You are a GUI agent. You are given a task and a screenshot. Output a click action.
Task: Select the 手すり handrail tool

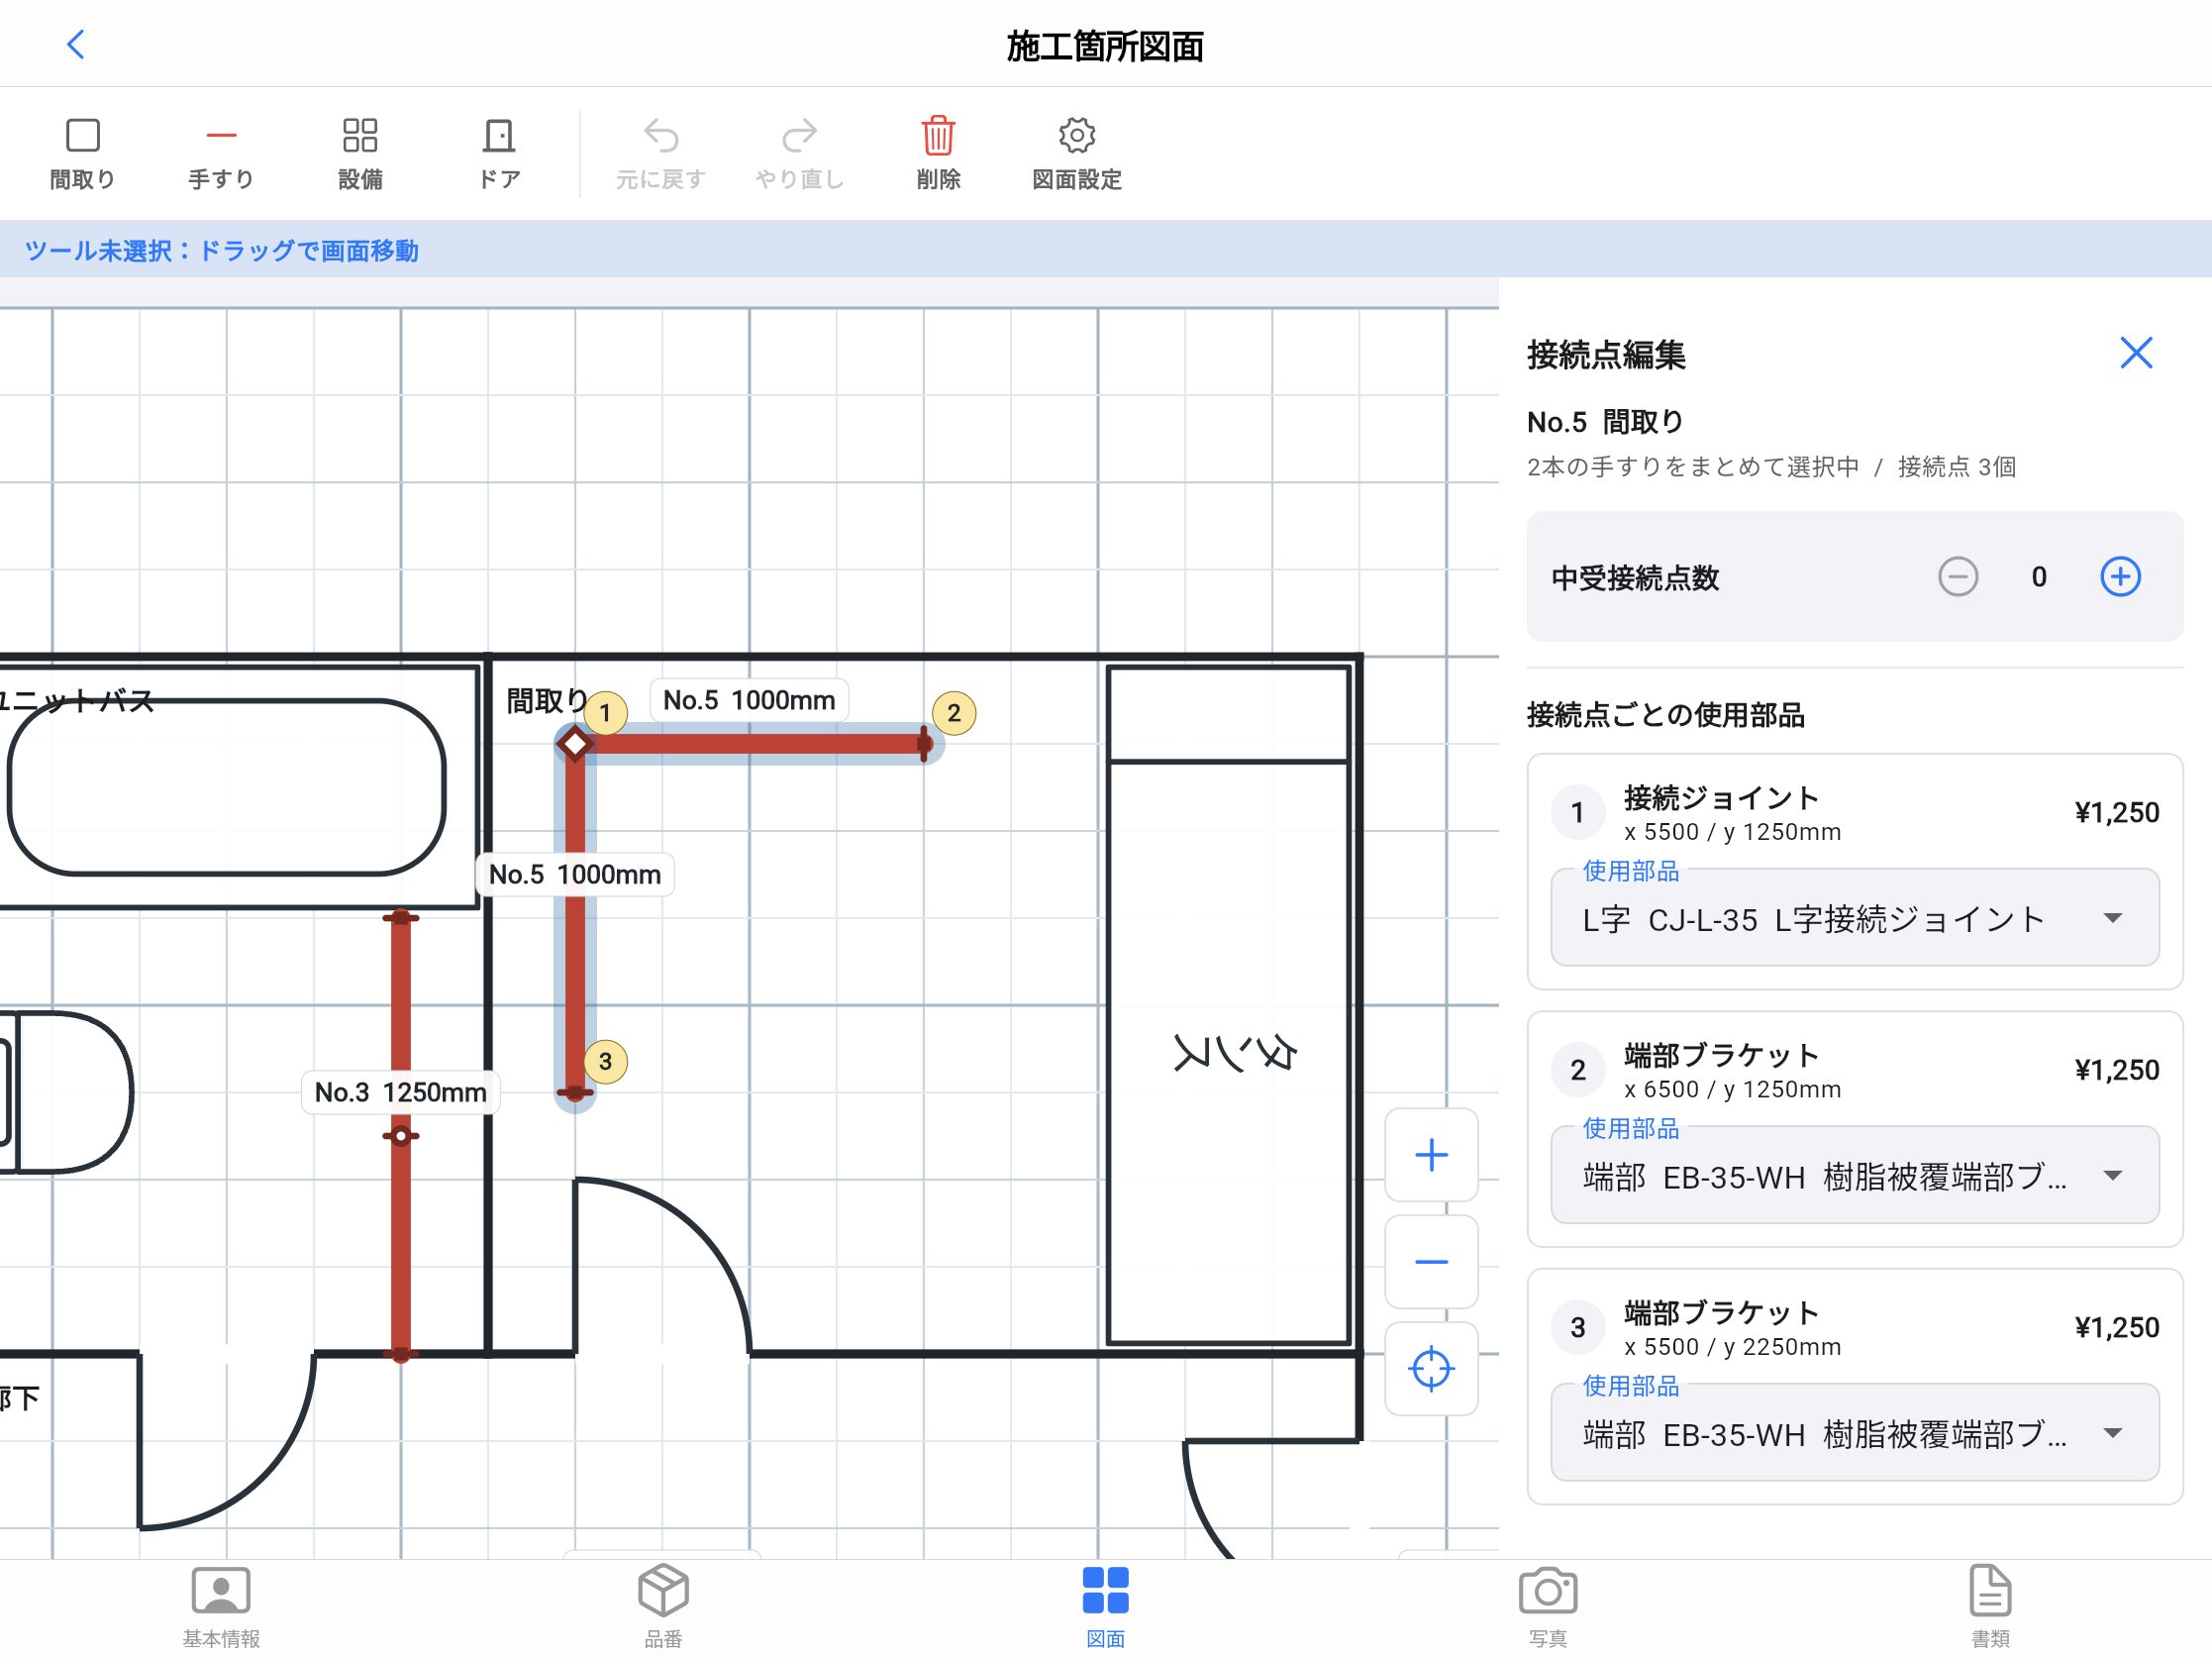point(221,154)
